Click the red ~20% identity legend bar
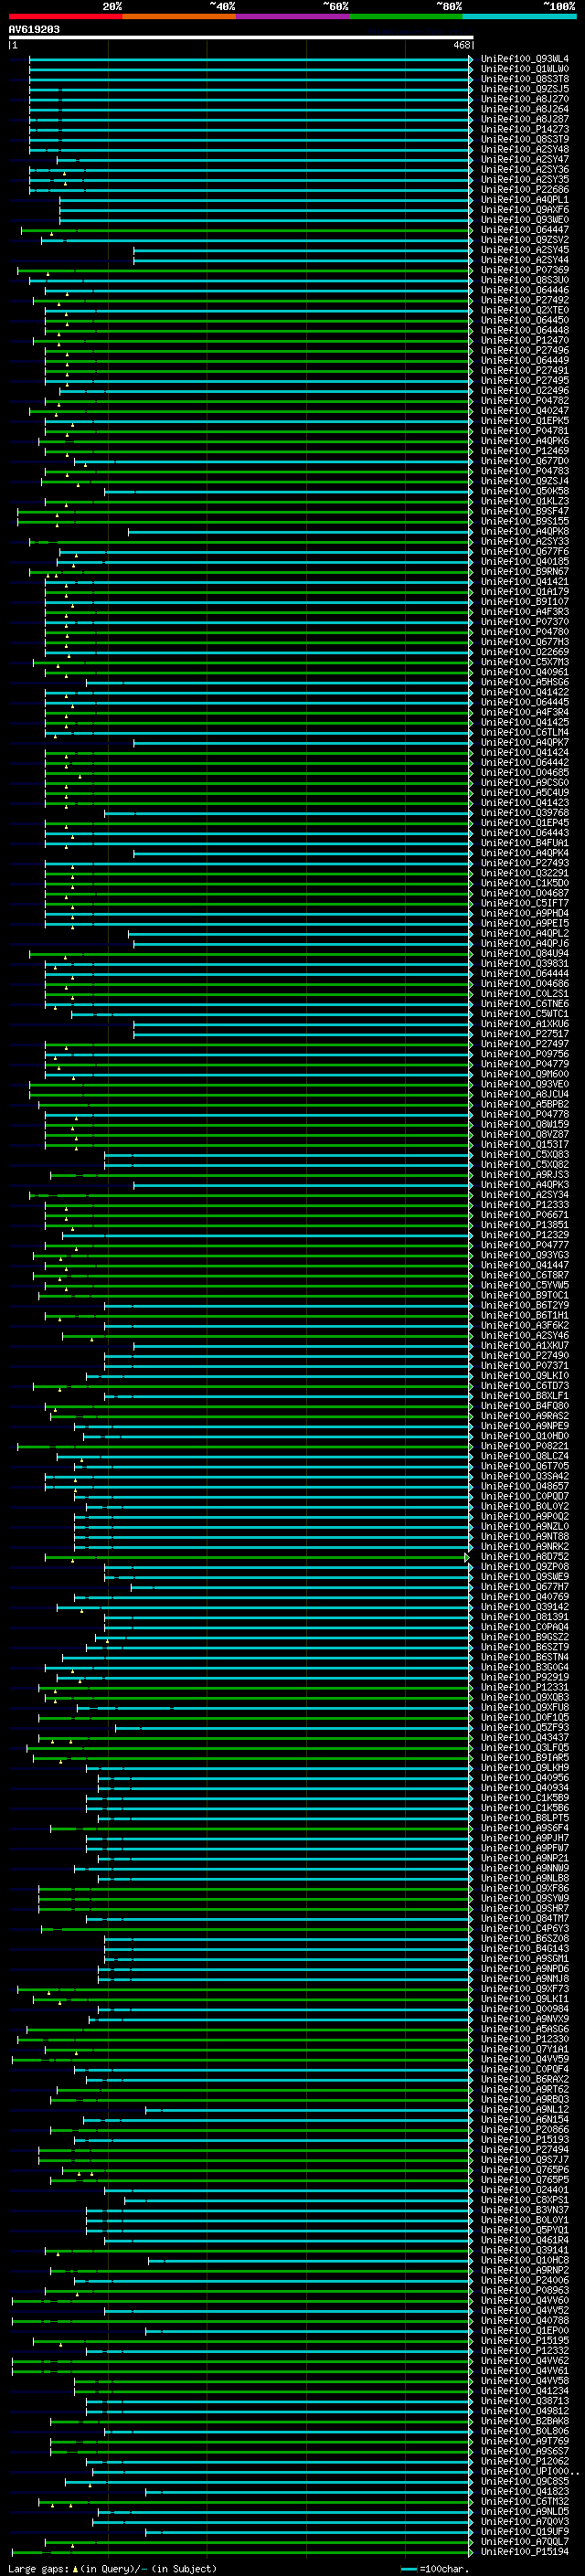 coord(65,16)
